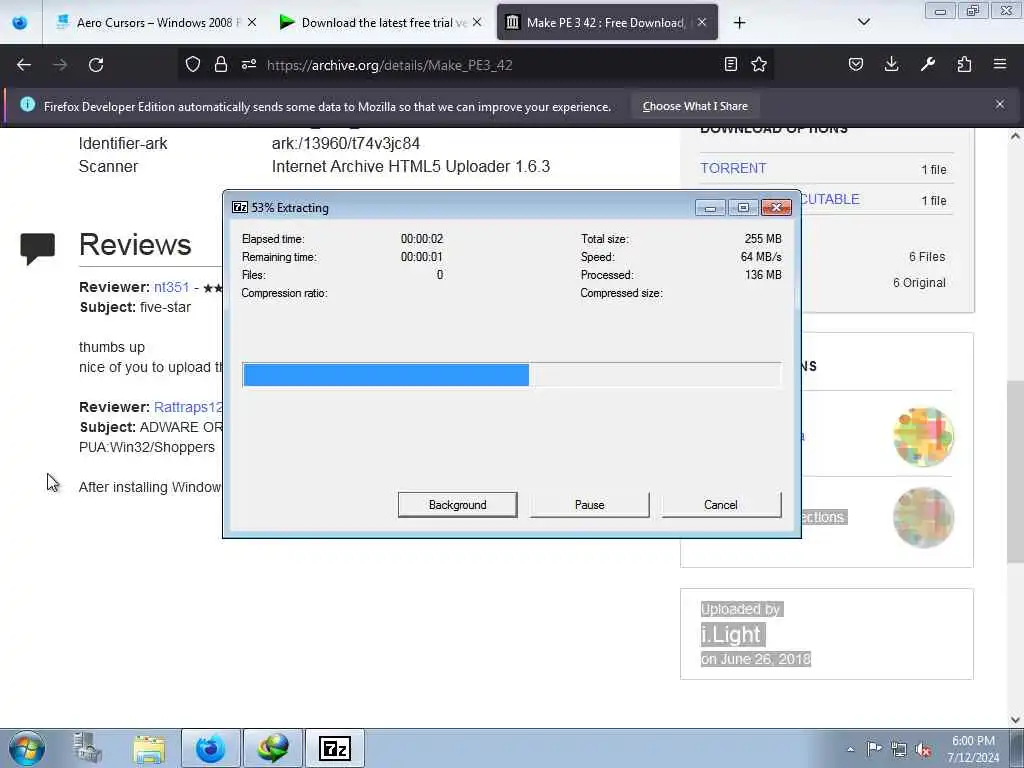Click page vertical scrollbar thumb
The image size is (1024, 768).
click(1015, 470)
